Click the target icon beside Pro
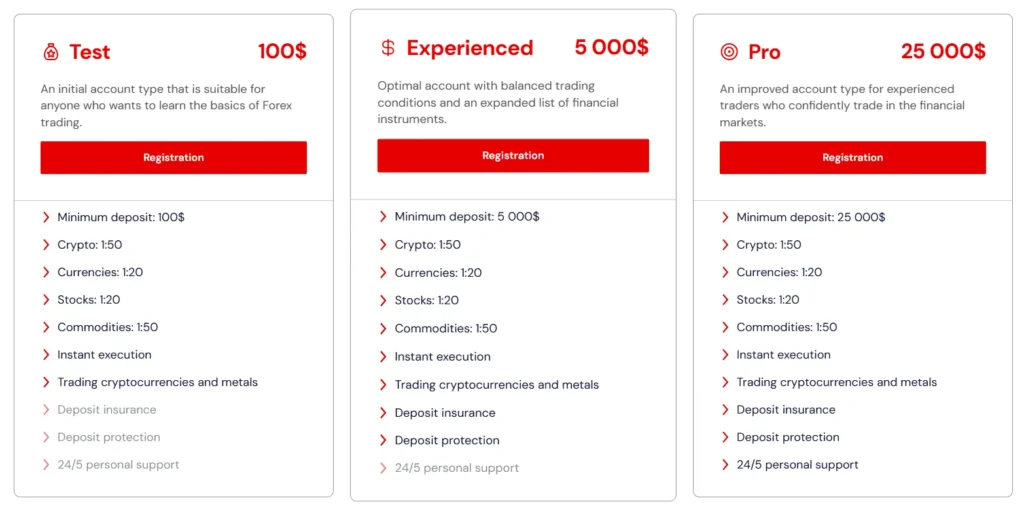Viewport: 1024px width, 513px height. (x=729, y=52)
